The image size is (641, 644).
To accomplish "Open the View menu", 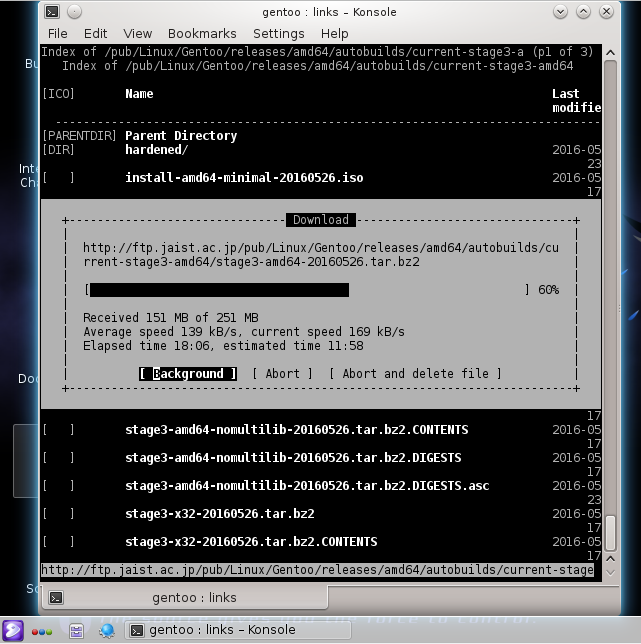I will click(x=138, y=34).
